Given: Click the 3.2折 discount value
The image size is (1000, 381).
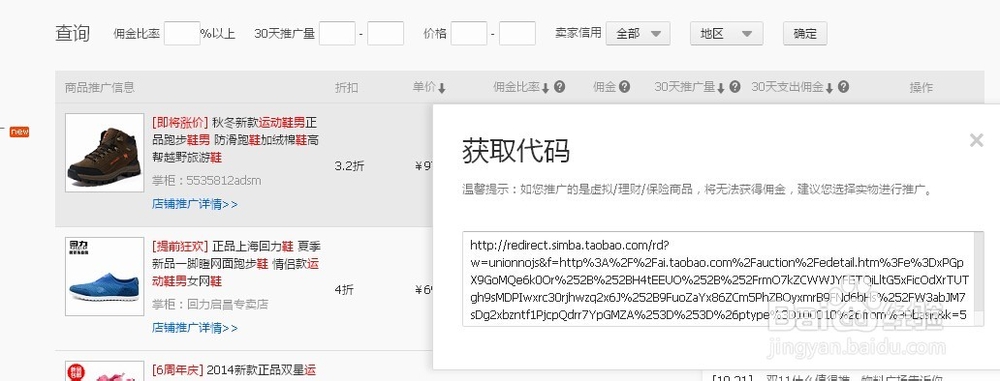Looking at the screenshot, I should click(x=349, y=166).
